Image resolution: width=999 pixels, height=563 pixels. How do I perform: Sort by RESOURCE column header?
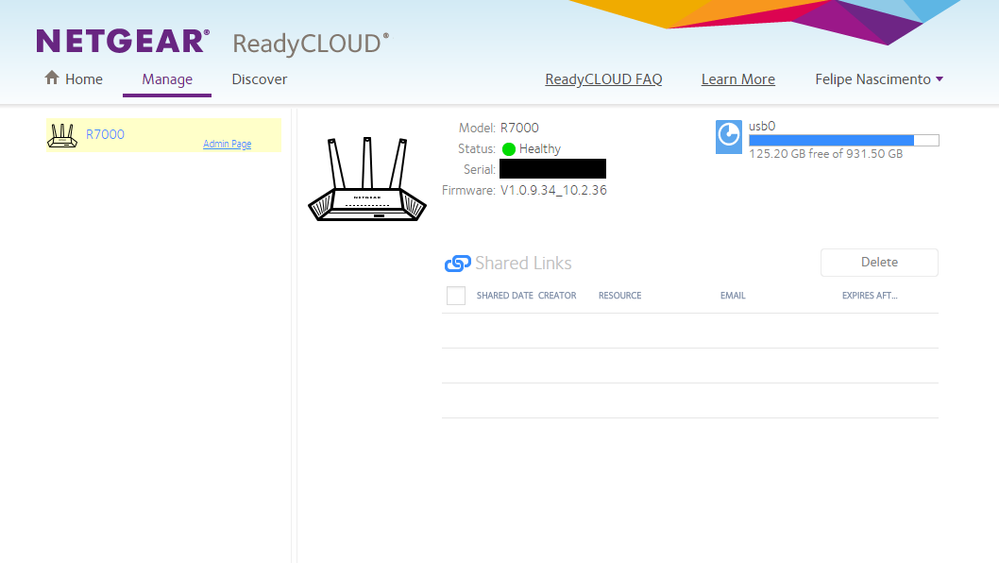tap(619, 296)
